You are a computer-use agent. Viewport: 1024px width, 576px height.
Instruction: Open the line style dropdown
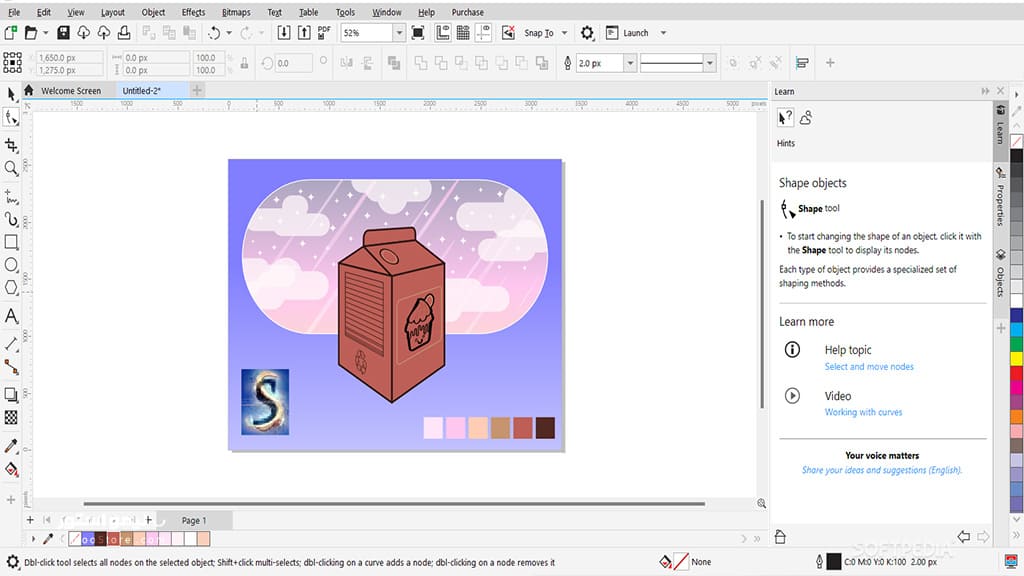710,63
